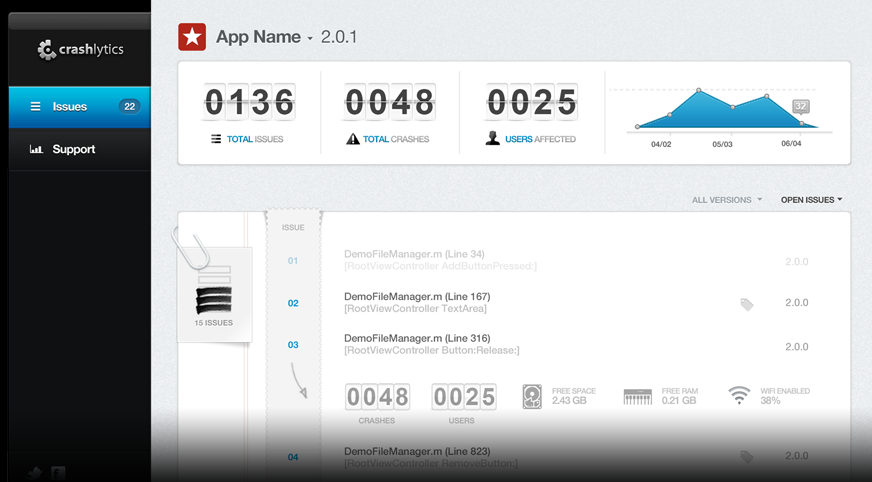Click the App Name title

[x=258, y=37]
